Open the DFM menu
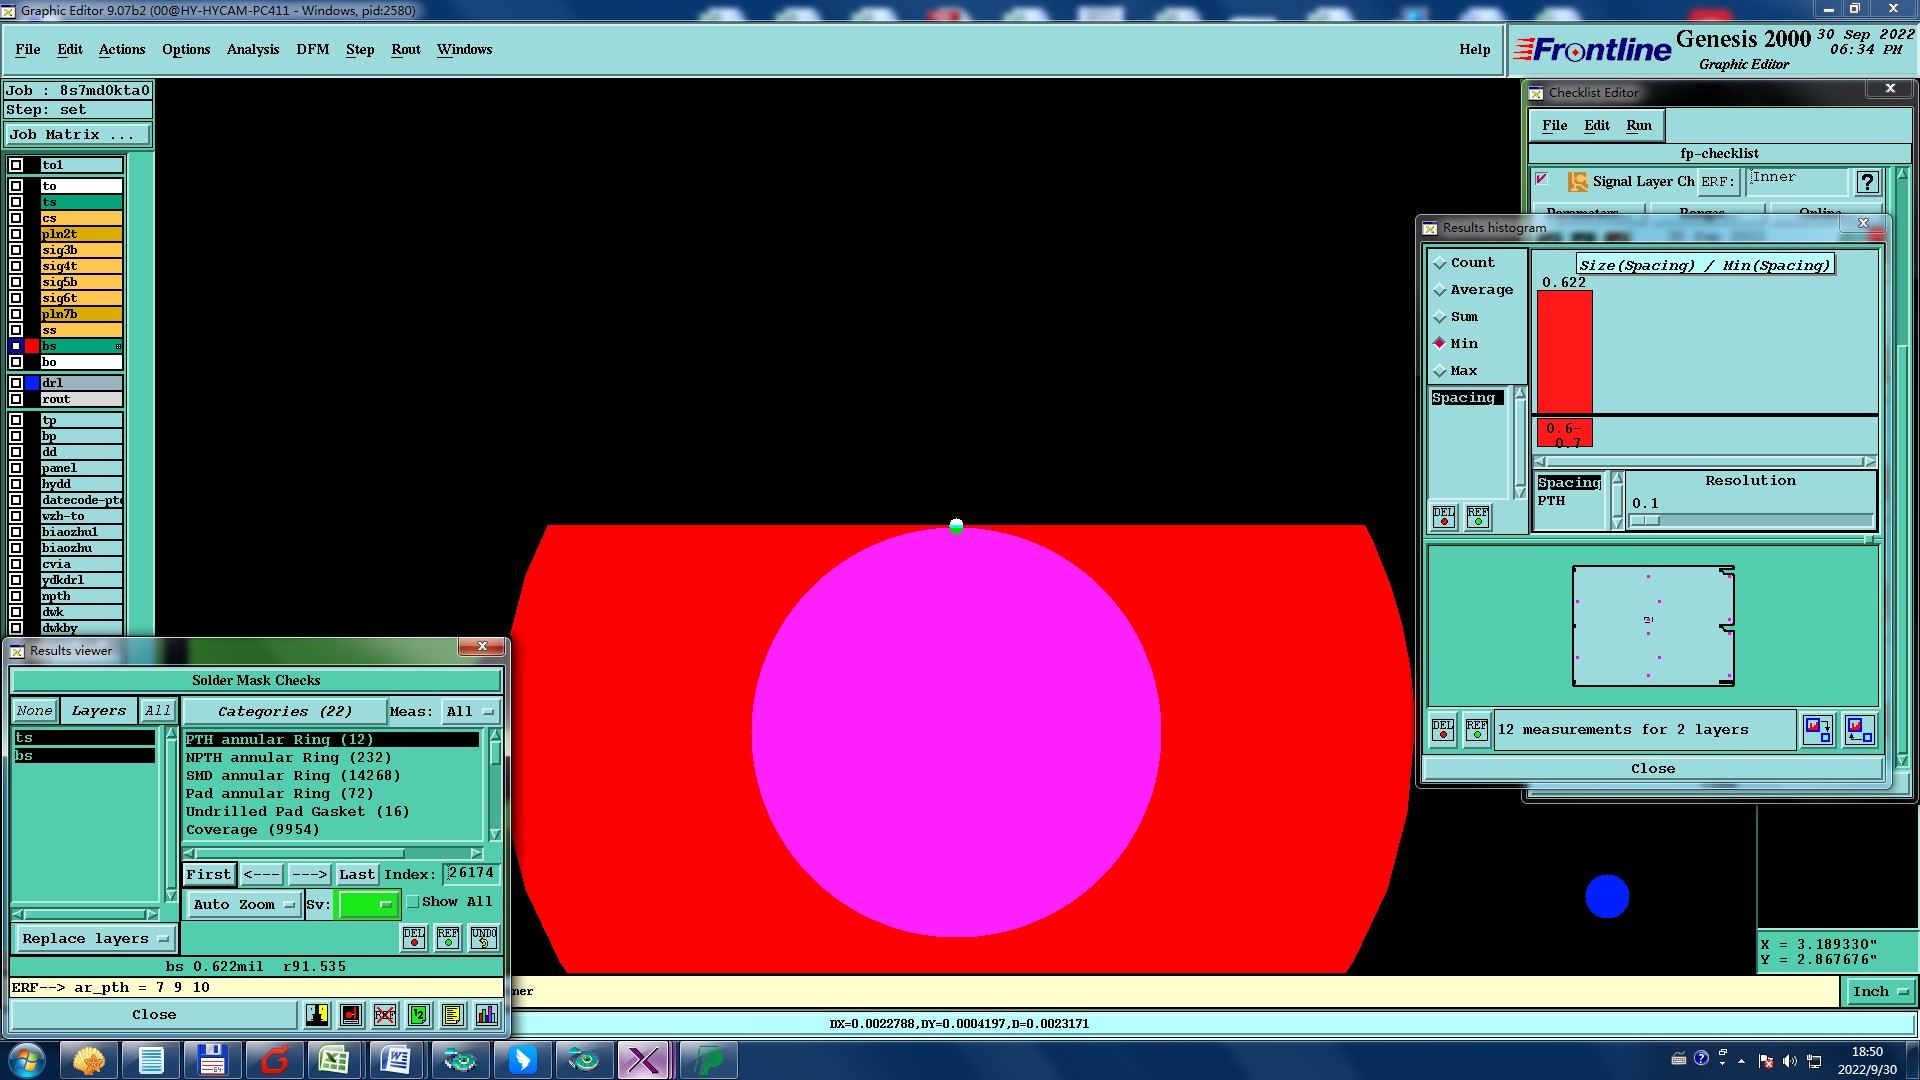Image resolution: width=1920 pixels, height=1080 pixels. click(312, 49)
